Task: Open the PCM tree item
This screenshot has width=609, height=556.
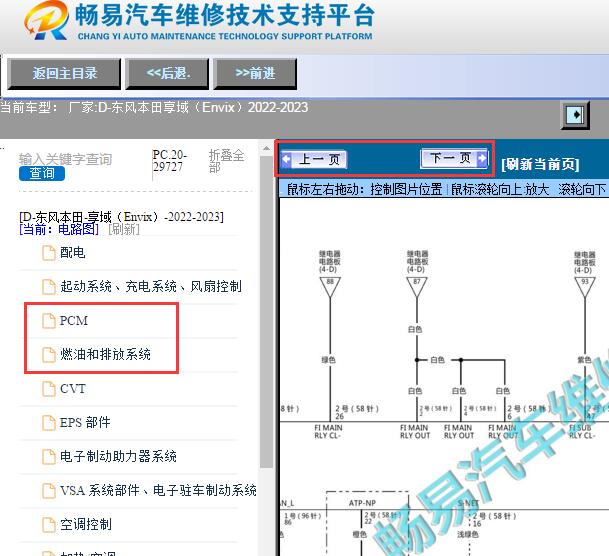Action: (x=74, y=321)
